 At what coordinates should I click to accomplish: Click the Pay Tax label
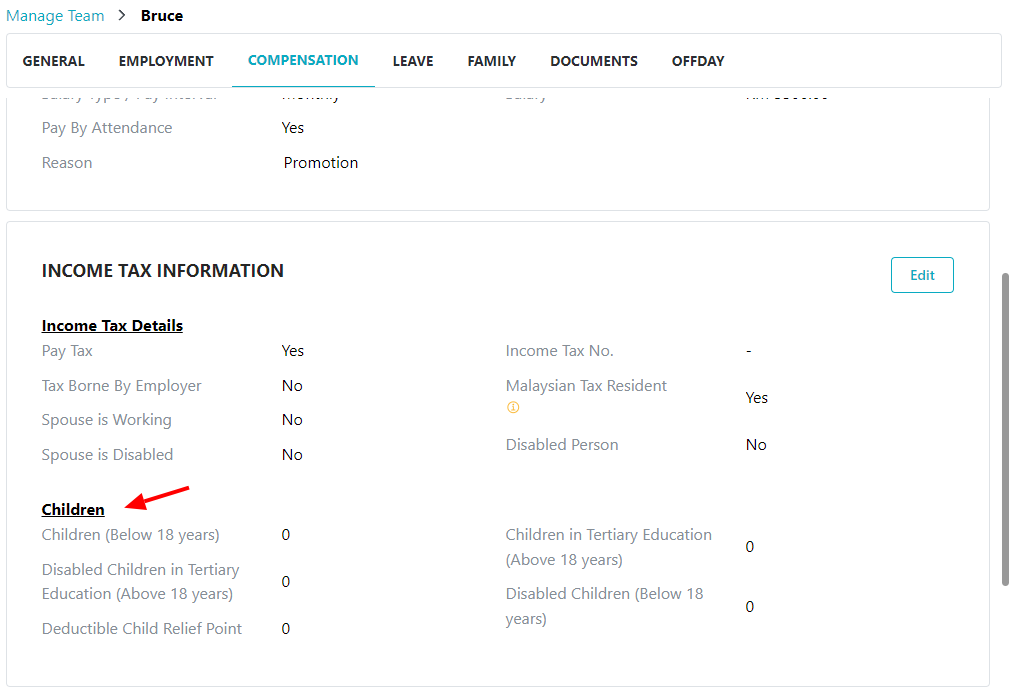click(x=67, y=351)
